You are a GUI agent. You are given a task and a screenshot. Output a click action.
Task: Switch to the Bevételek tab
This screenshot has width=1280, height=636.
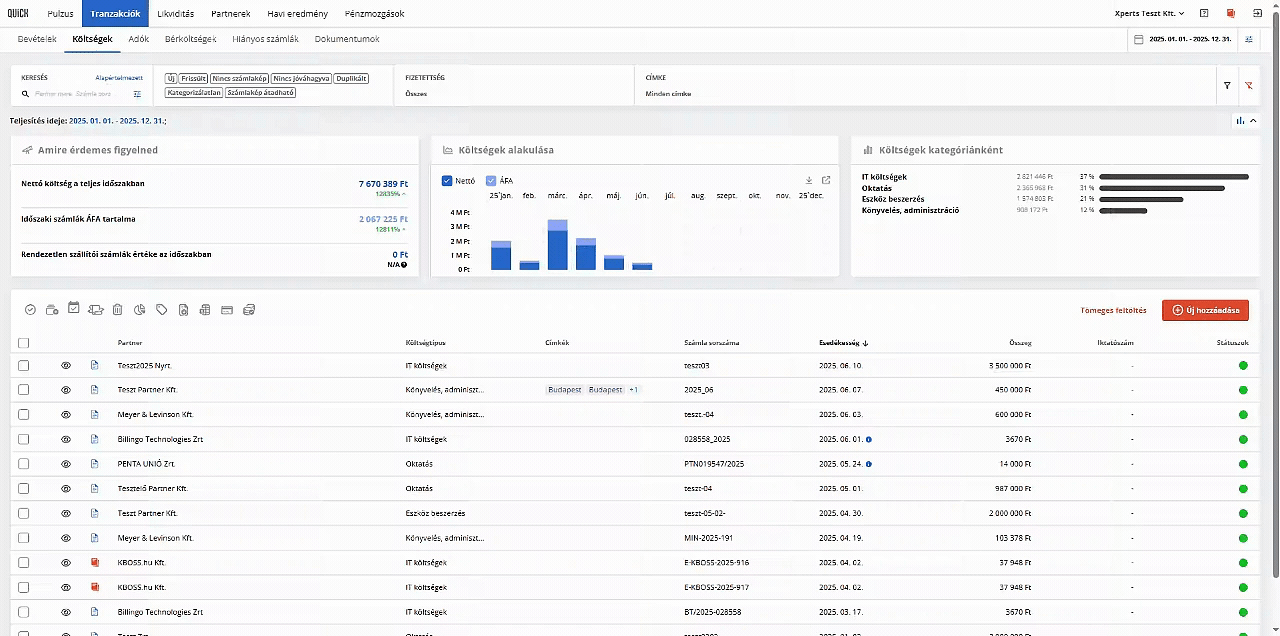coord(37,39)
